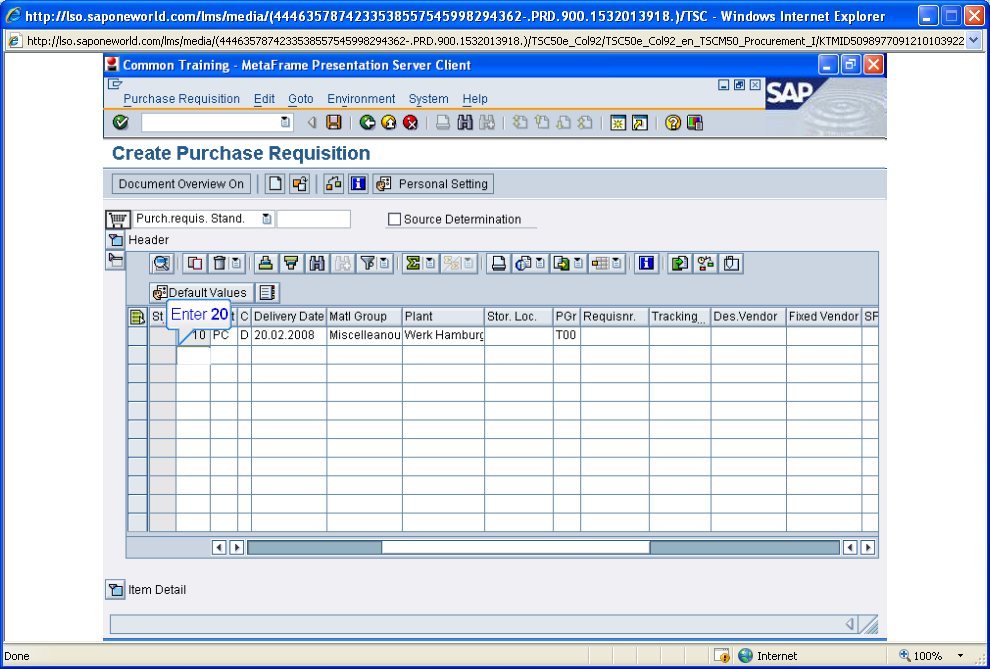
Task: Tick the Source Determination checkbox
Action: click(x=395, y=220)
